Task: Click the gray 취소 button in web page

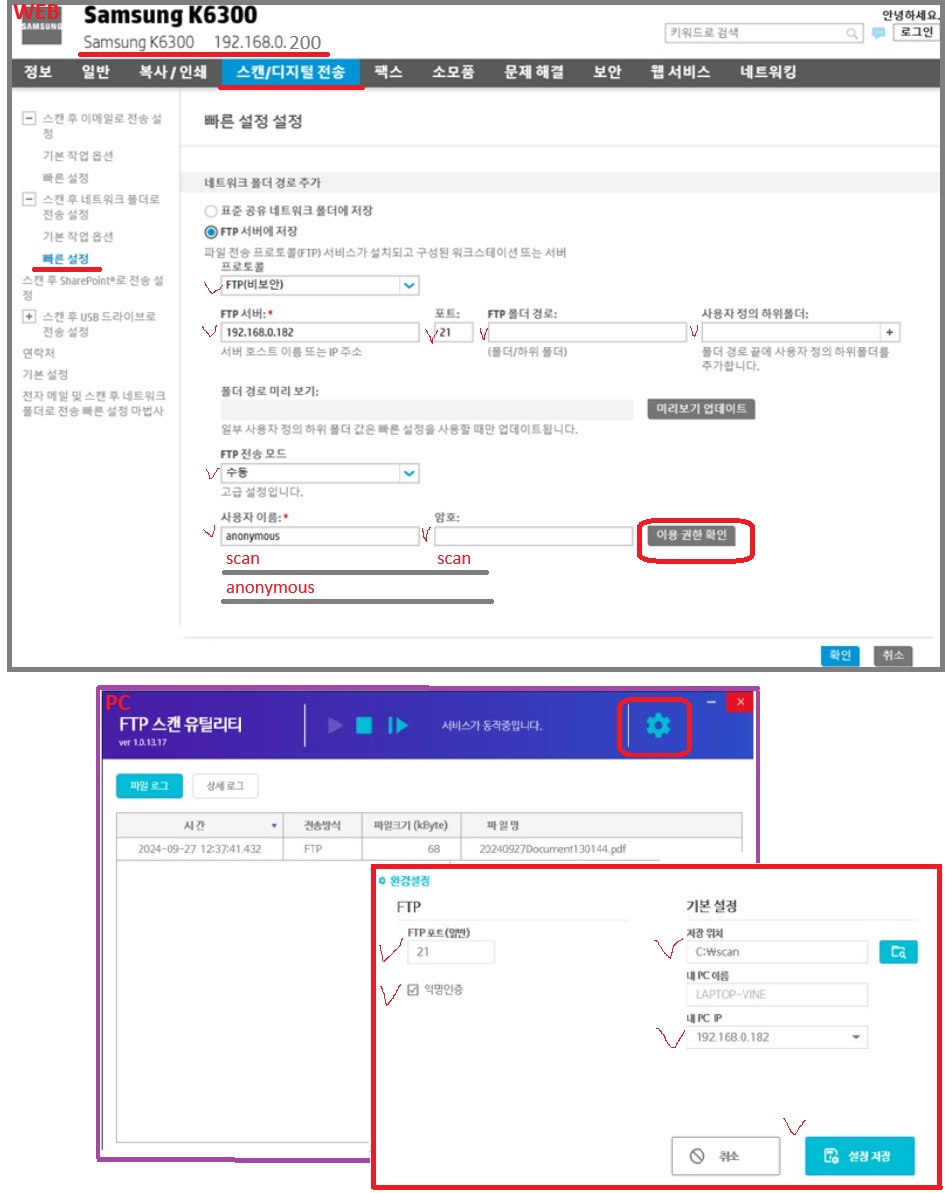Action: click(x=892, y=655)
